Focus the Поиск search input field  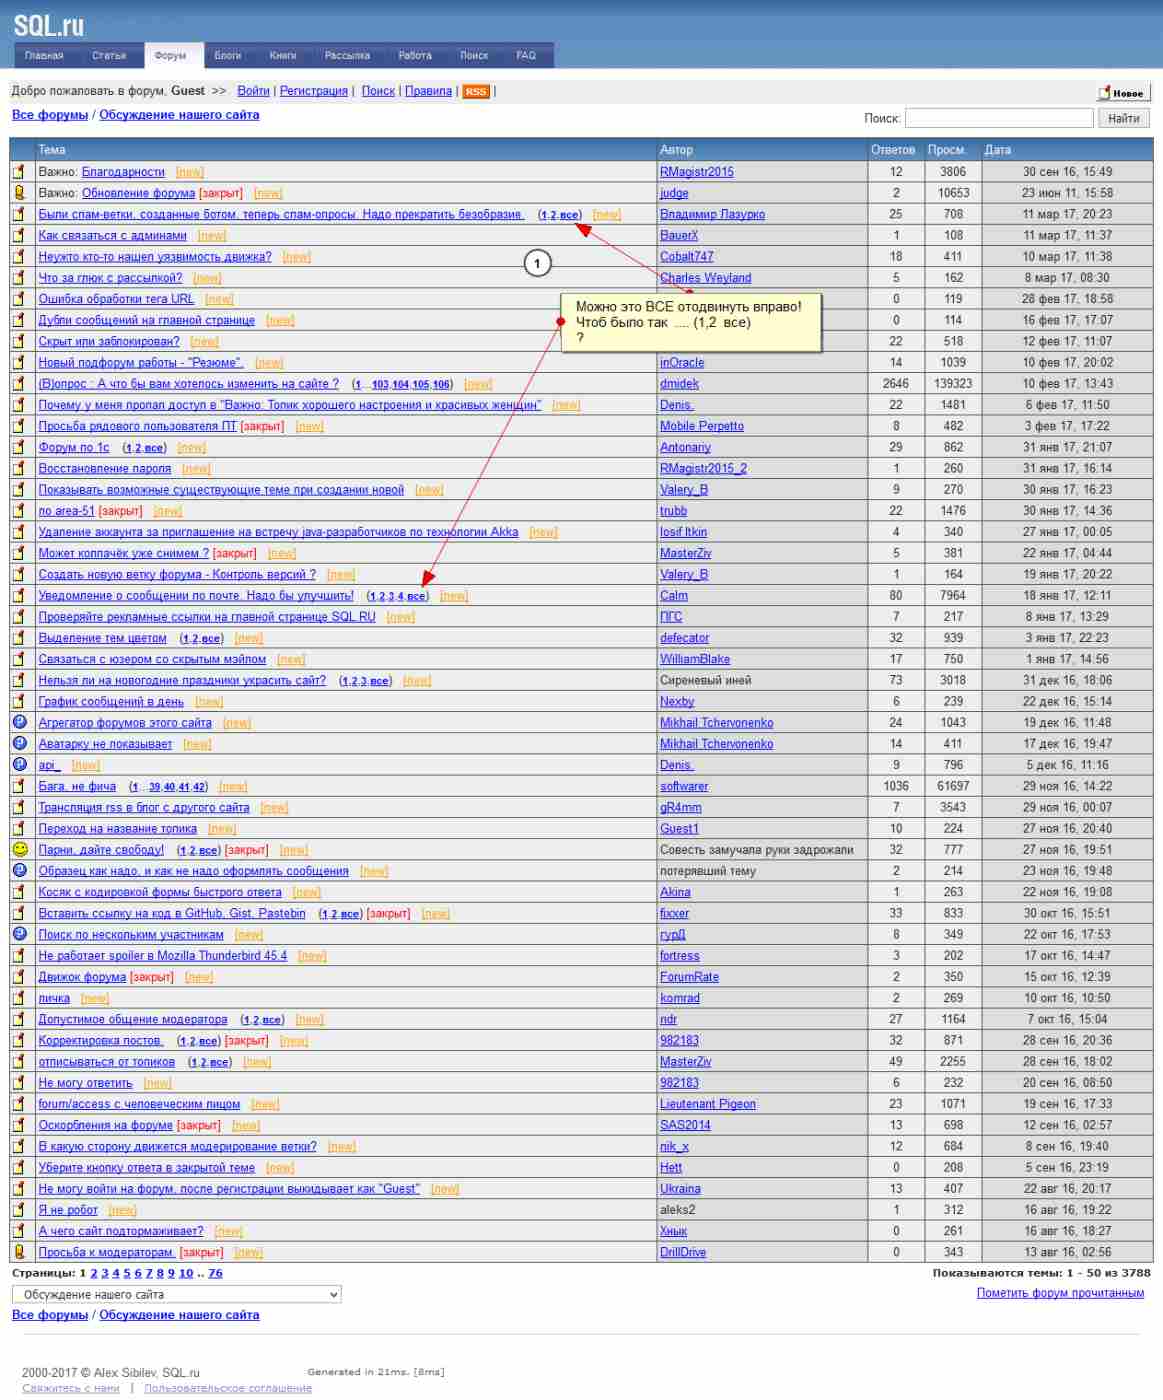pos(998,118)
